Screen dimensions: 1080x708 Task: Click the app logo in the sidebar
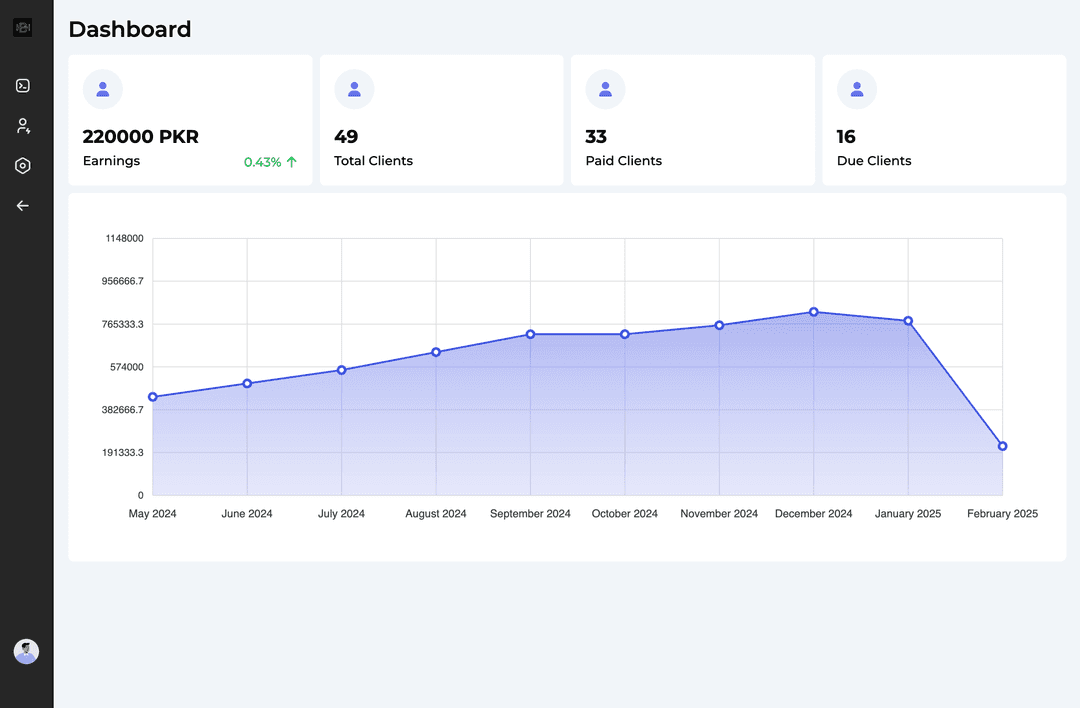pyautogui.click(x=22, y=28)
